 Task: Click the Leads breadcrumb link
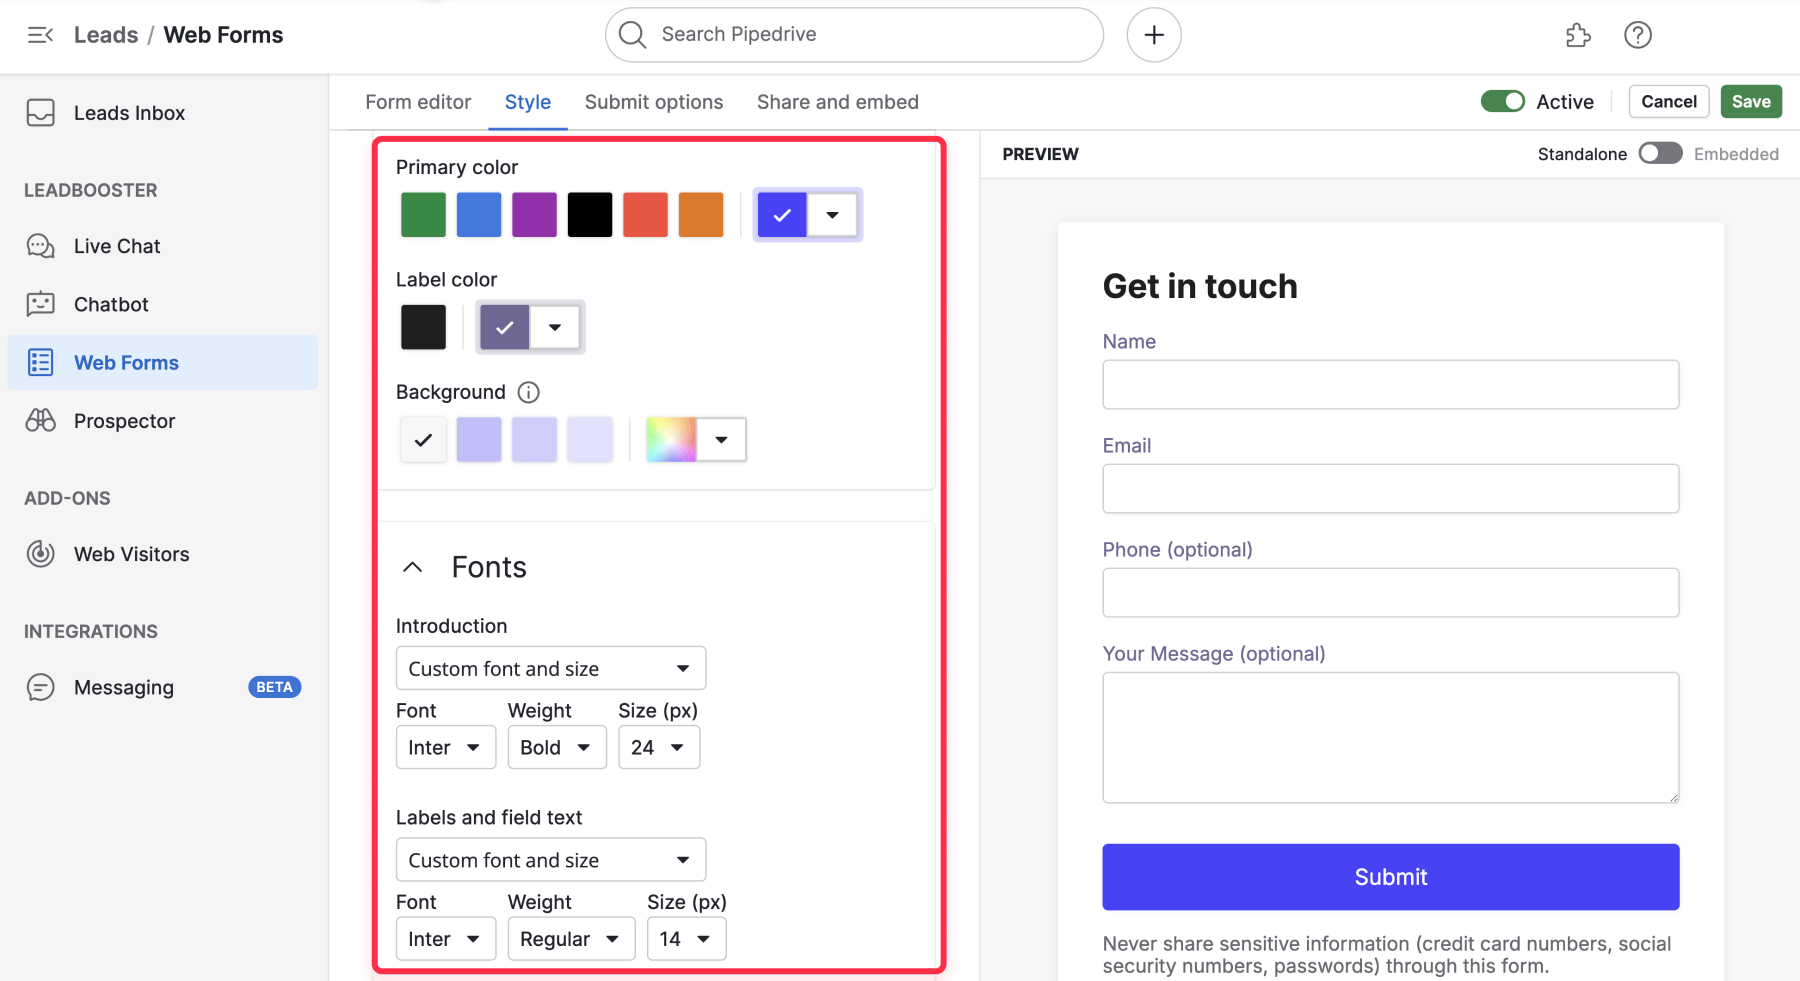tap(106, 35)
